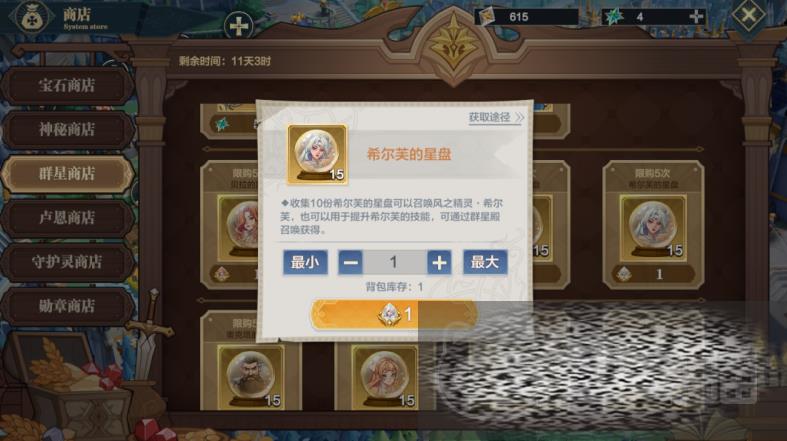
Task: Click 希尔芙的星盘 item icon in popup
Action: point(317,155)
